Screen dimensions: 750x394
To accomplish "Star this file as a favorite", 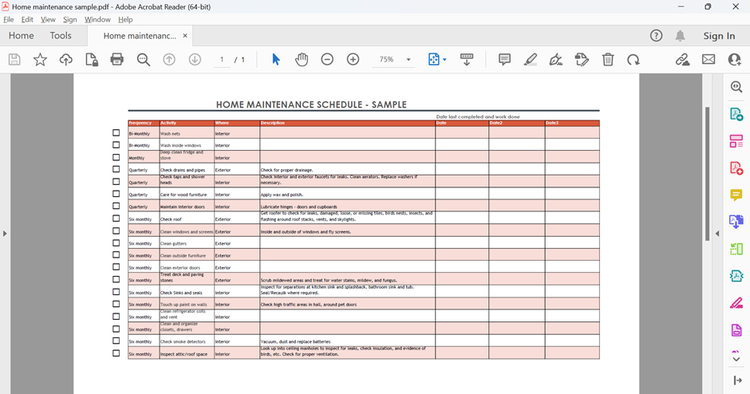I will [40, 59].
